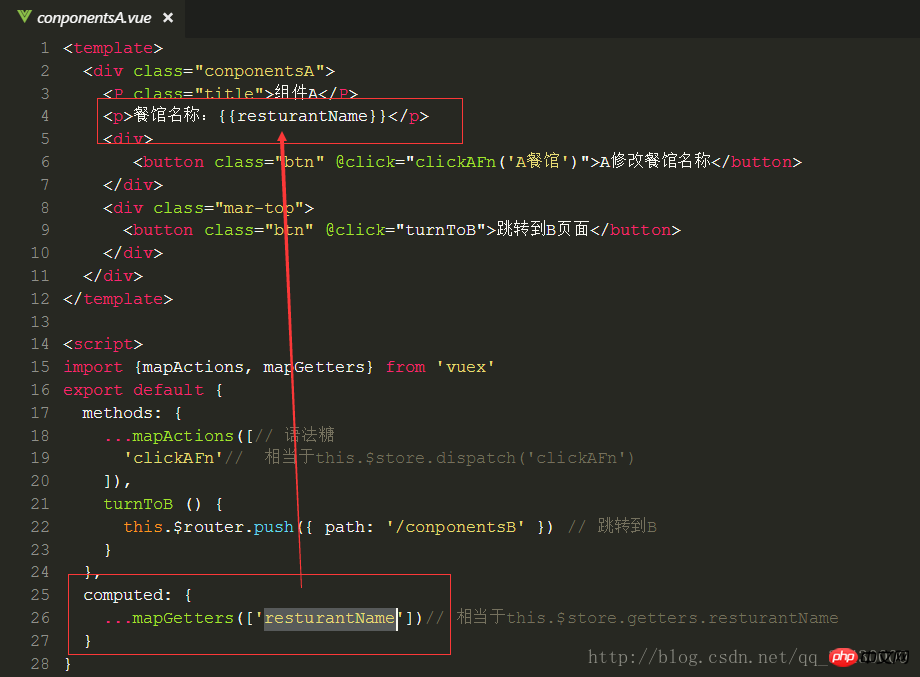920x677 pixels.
Task: Click the methods: property text
Action: point(121,413)
